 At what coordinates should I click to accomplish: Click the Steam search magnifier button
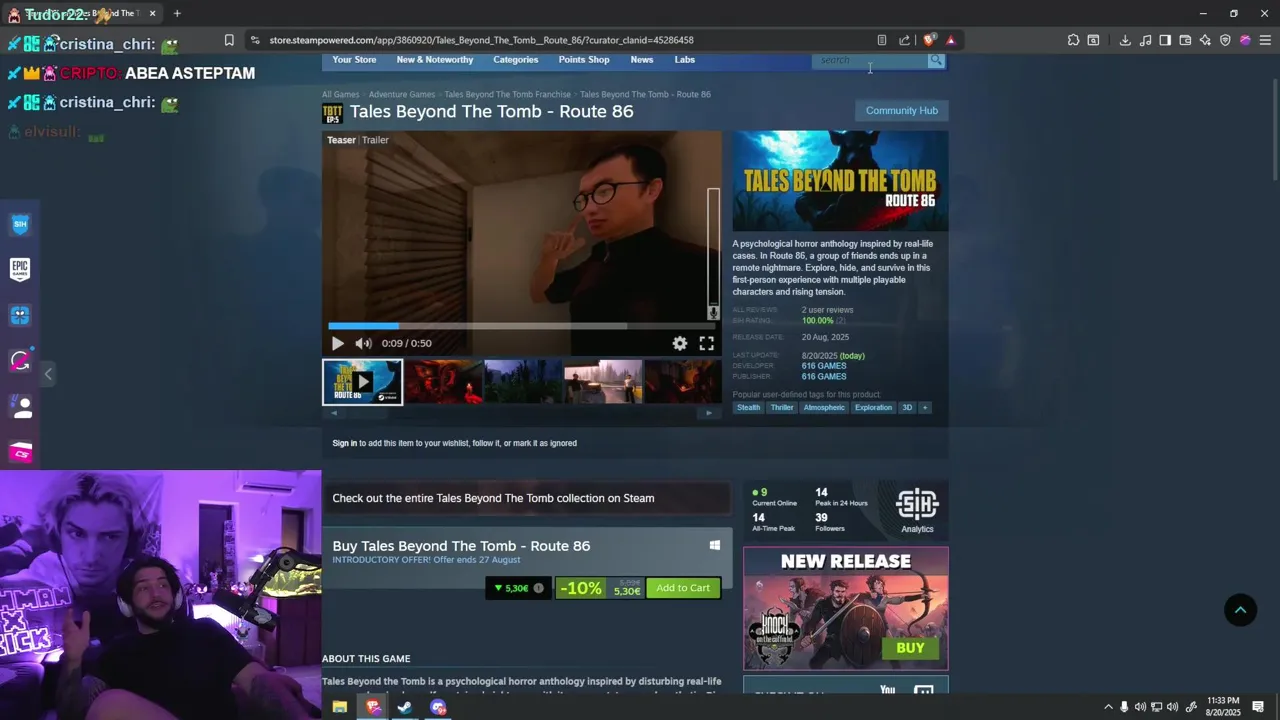coord(936,61)
